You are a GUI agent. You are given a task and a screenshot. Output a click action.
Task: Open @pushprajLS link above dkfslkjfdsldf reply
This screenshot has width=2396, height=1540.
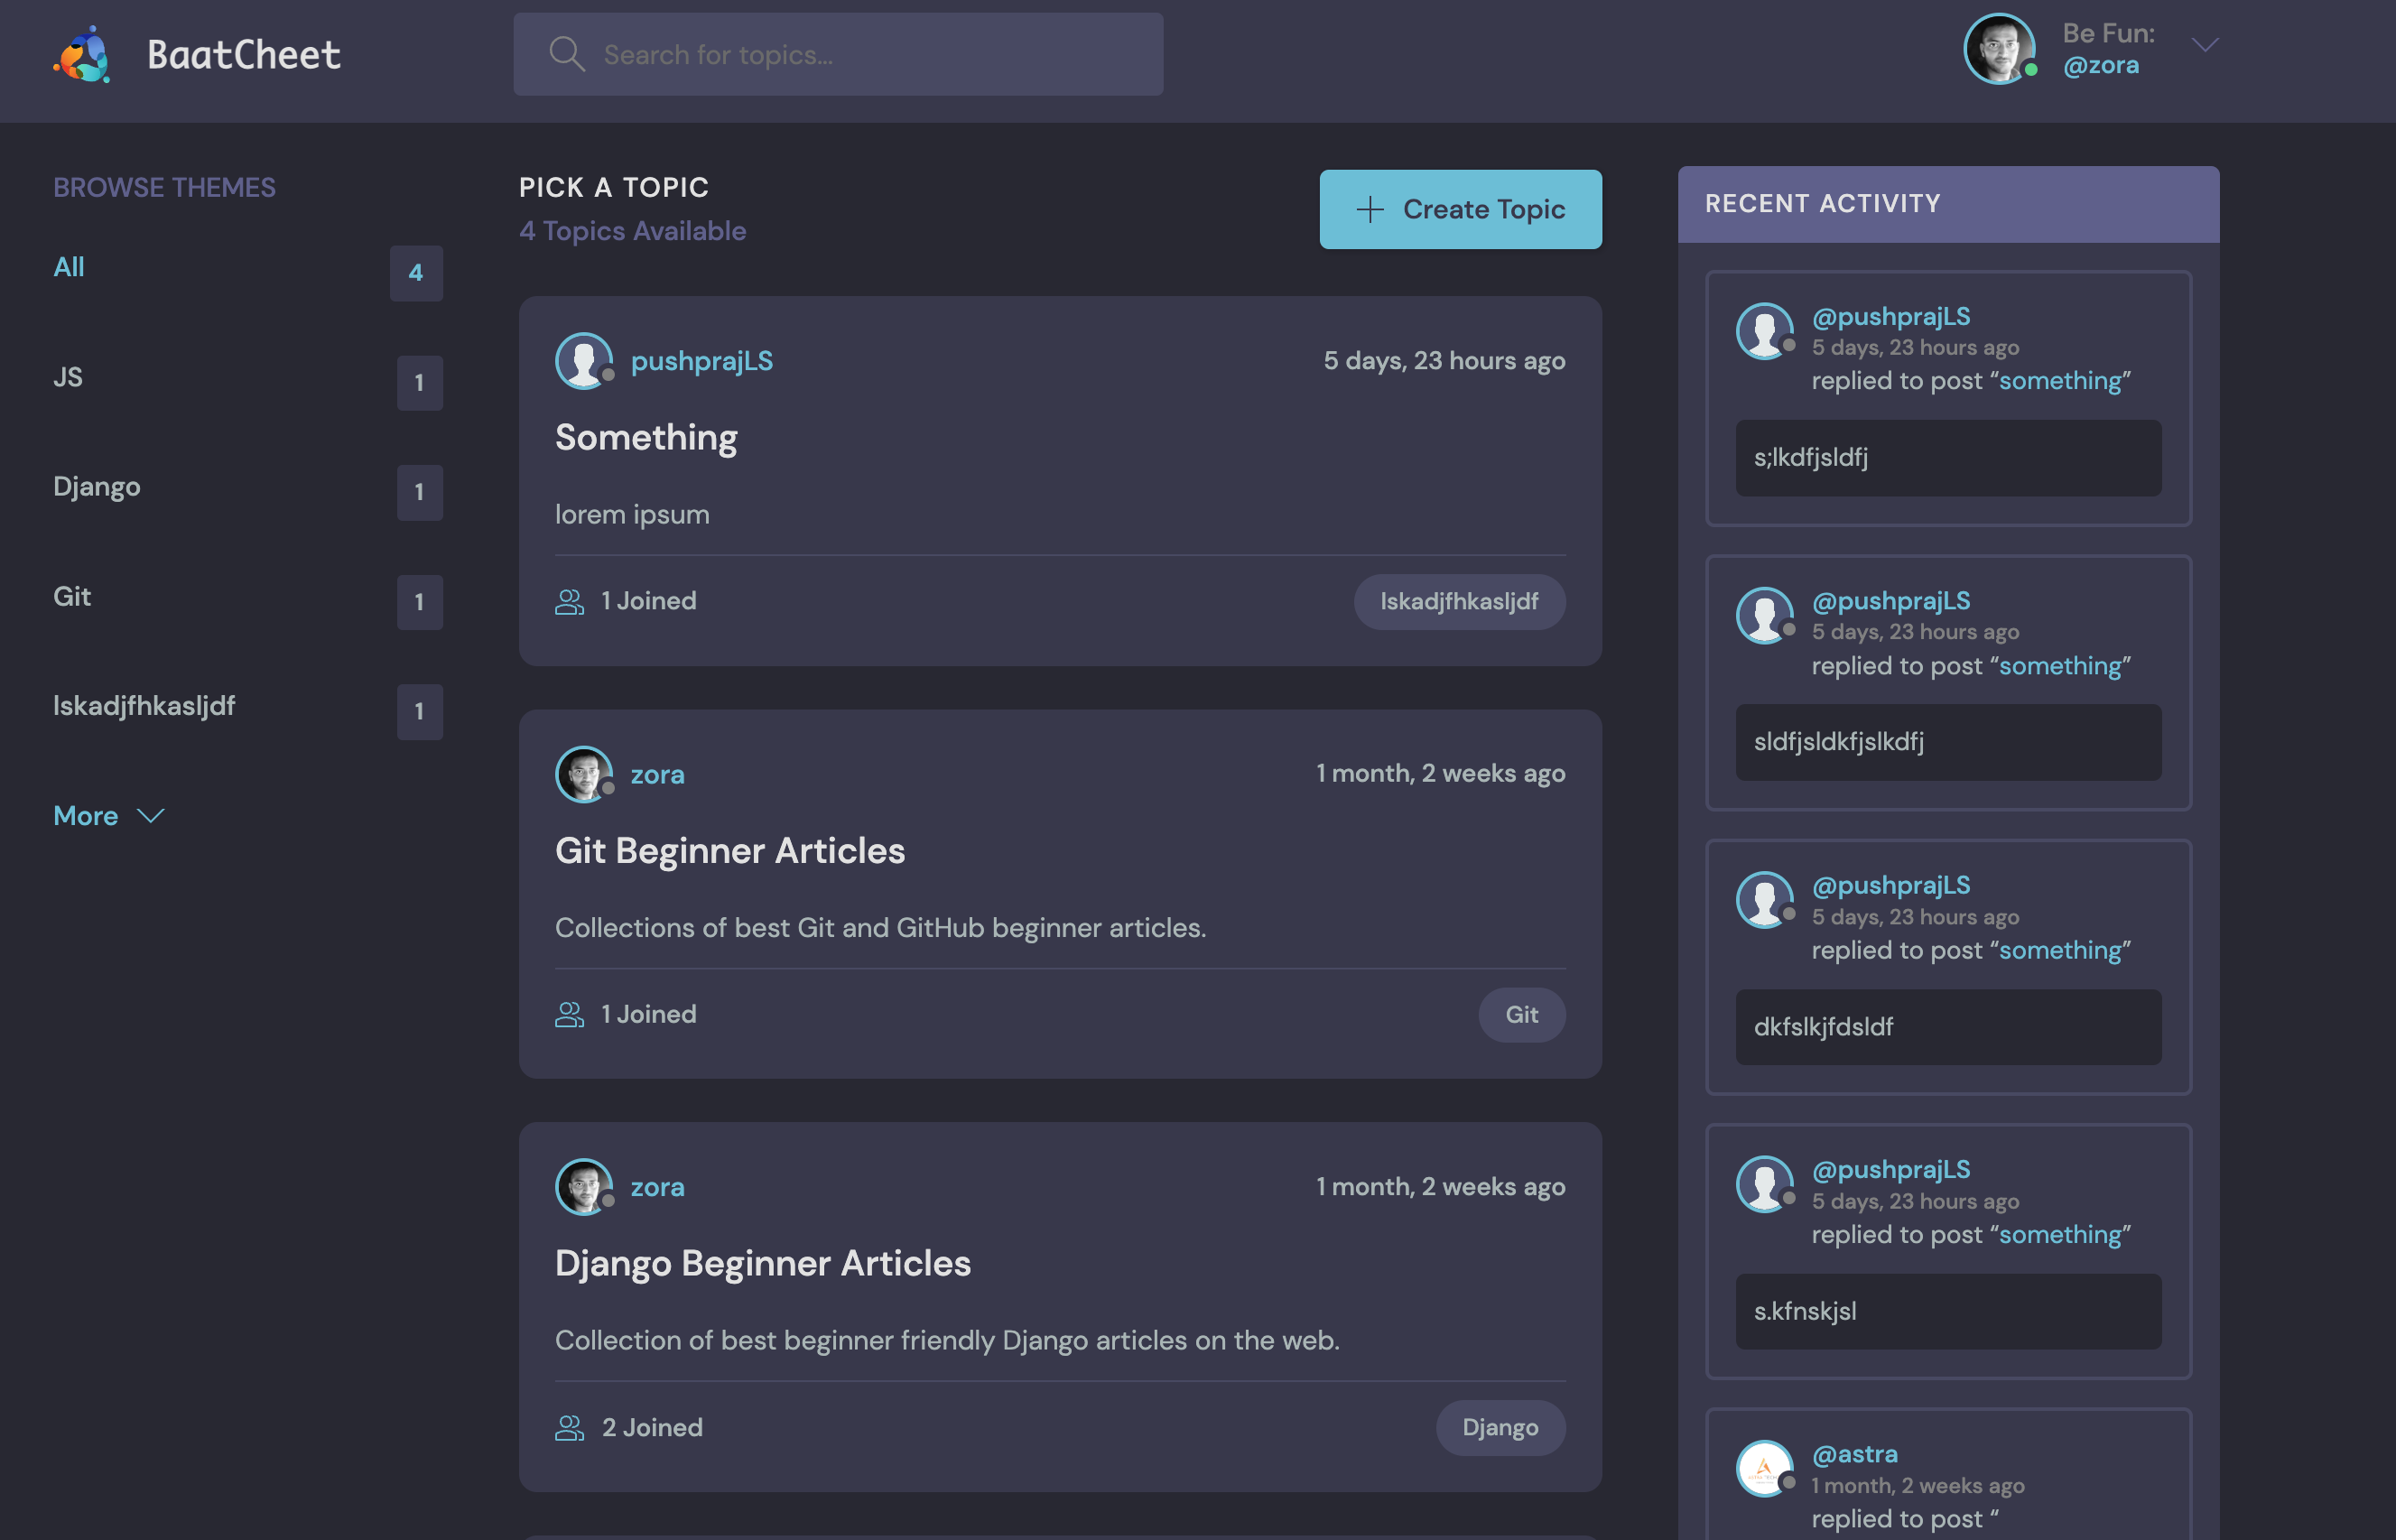1891,885
